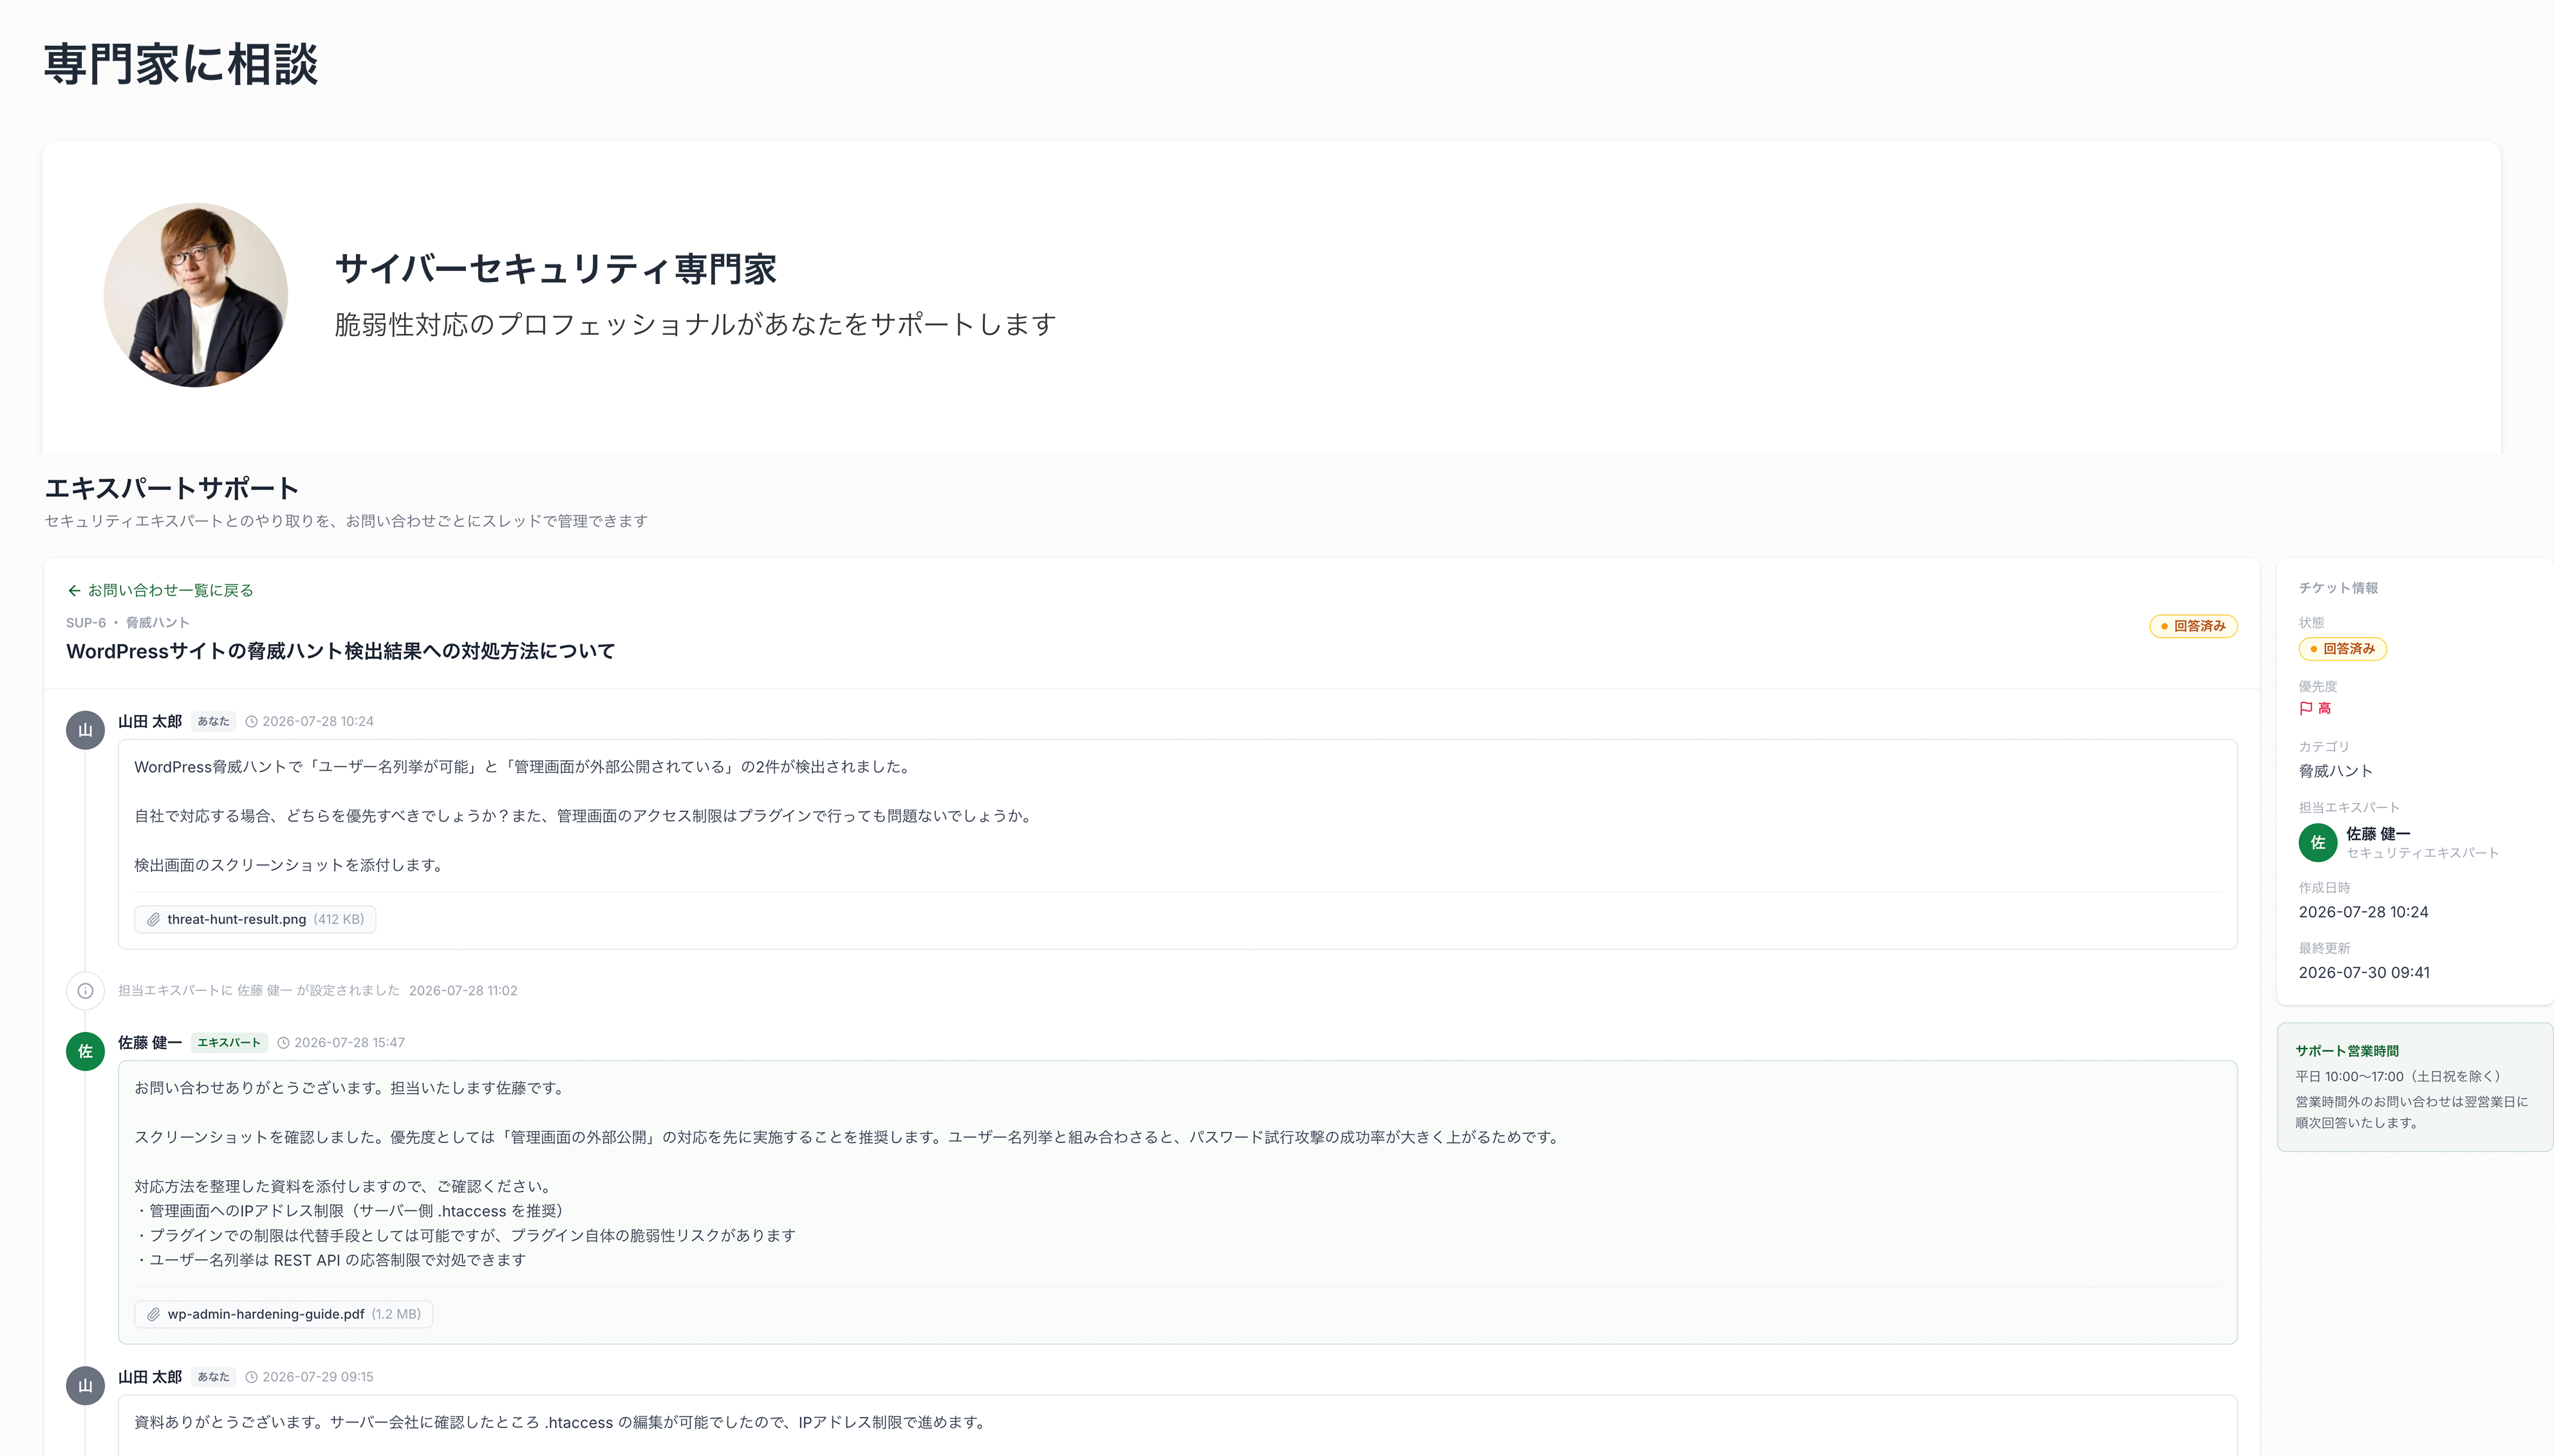
Task: Click the 回答済み badge in the thread header
Action: point(2193,626)
